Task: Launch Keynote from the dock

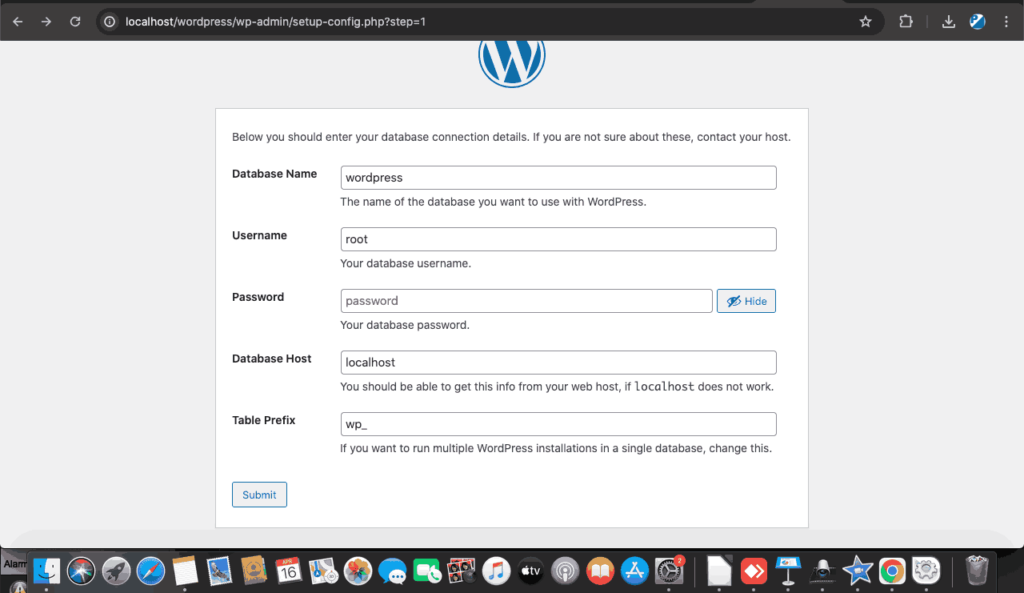Action: 787,571
